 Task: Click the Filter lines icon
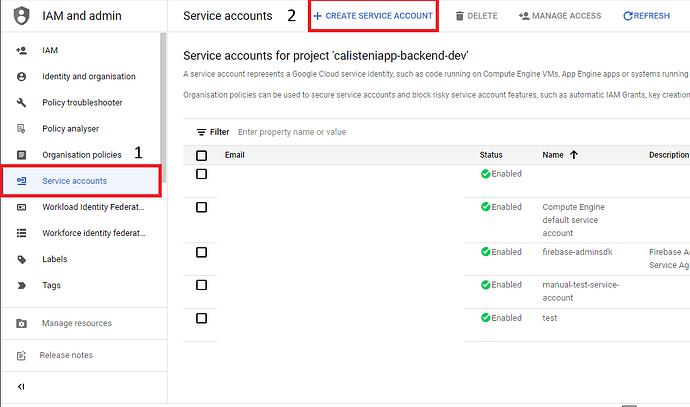201,132
